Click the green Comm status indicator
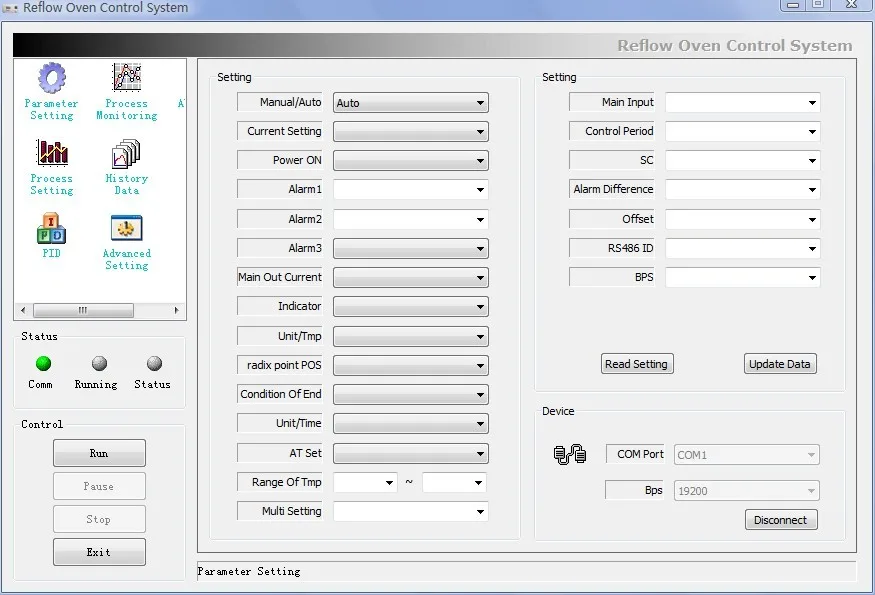Screen dimensions: 875x595 [x=43, y=364]
